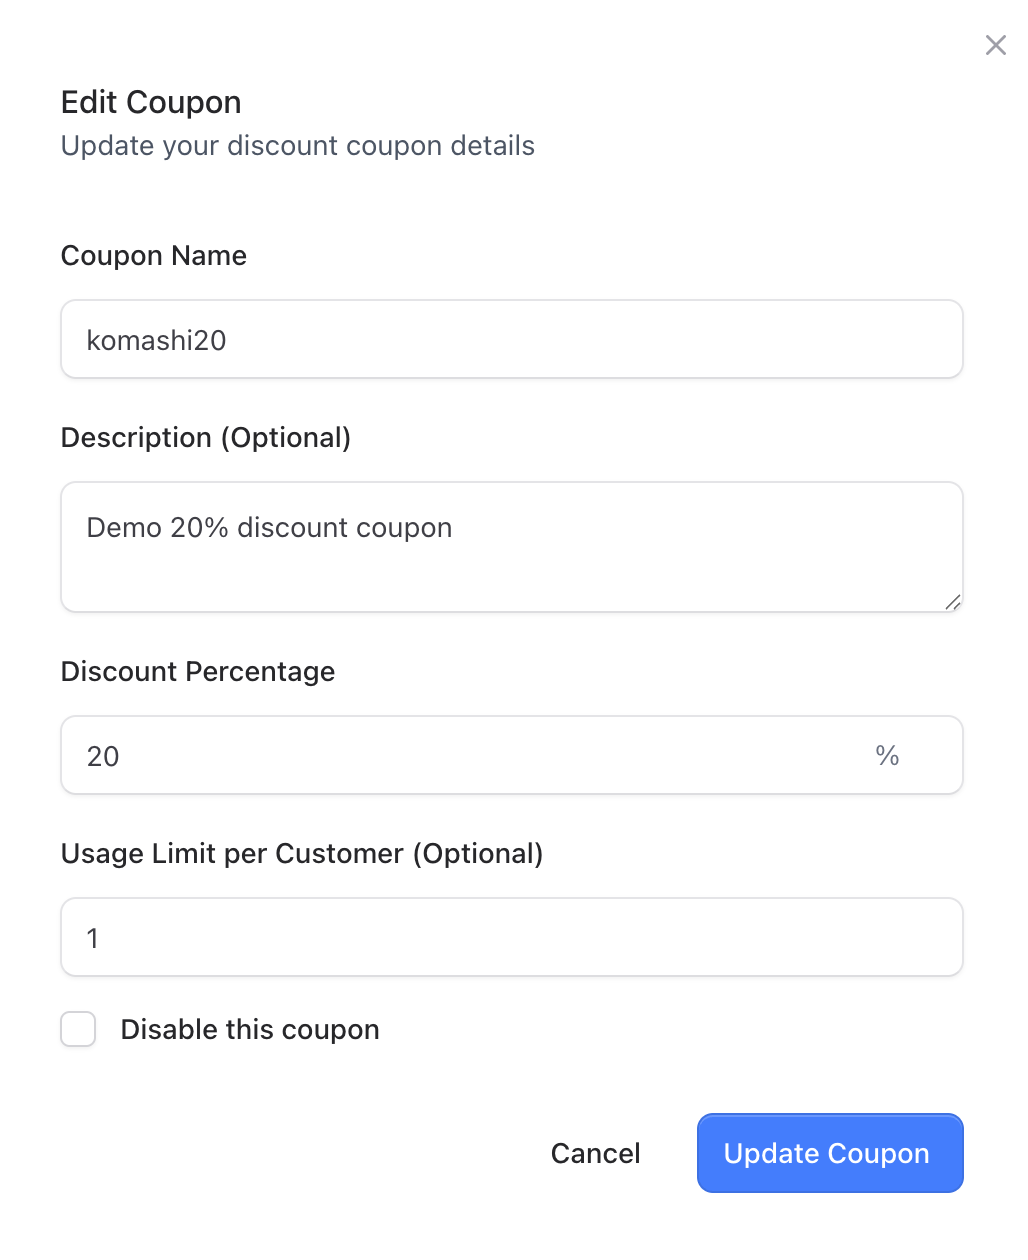Check the box next to Disable this coupon
1028x1260 pixels.
point(78,1029)
